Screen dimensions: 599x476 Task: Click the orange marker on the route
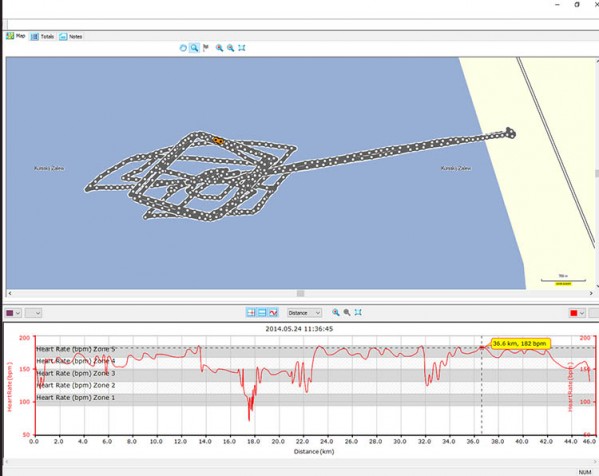[218, 141]
